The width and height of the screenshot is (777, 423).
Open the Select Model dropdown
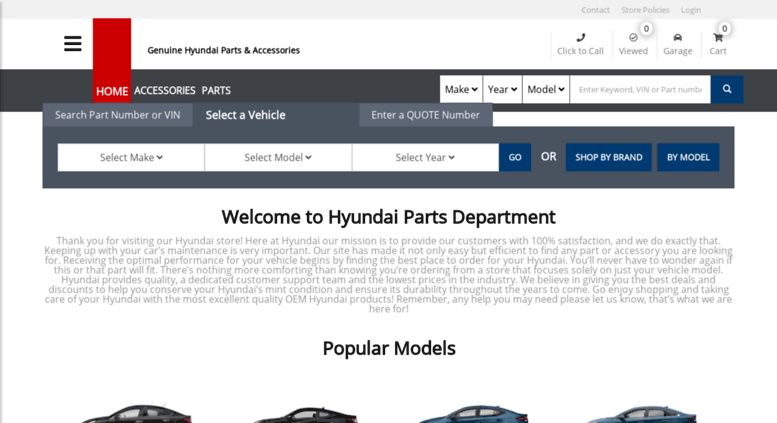(x=278, y=158)
